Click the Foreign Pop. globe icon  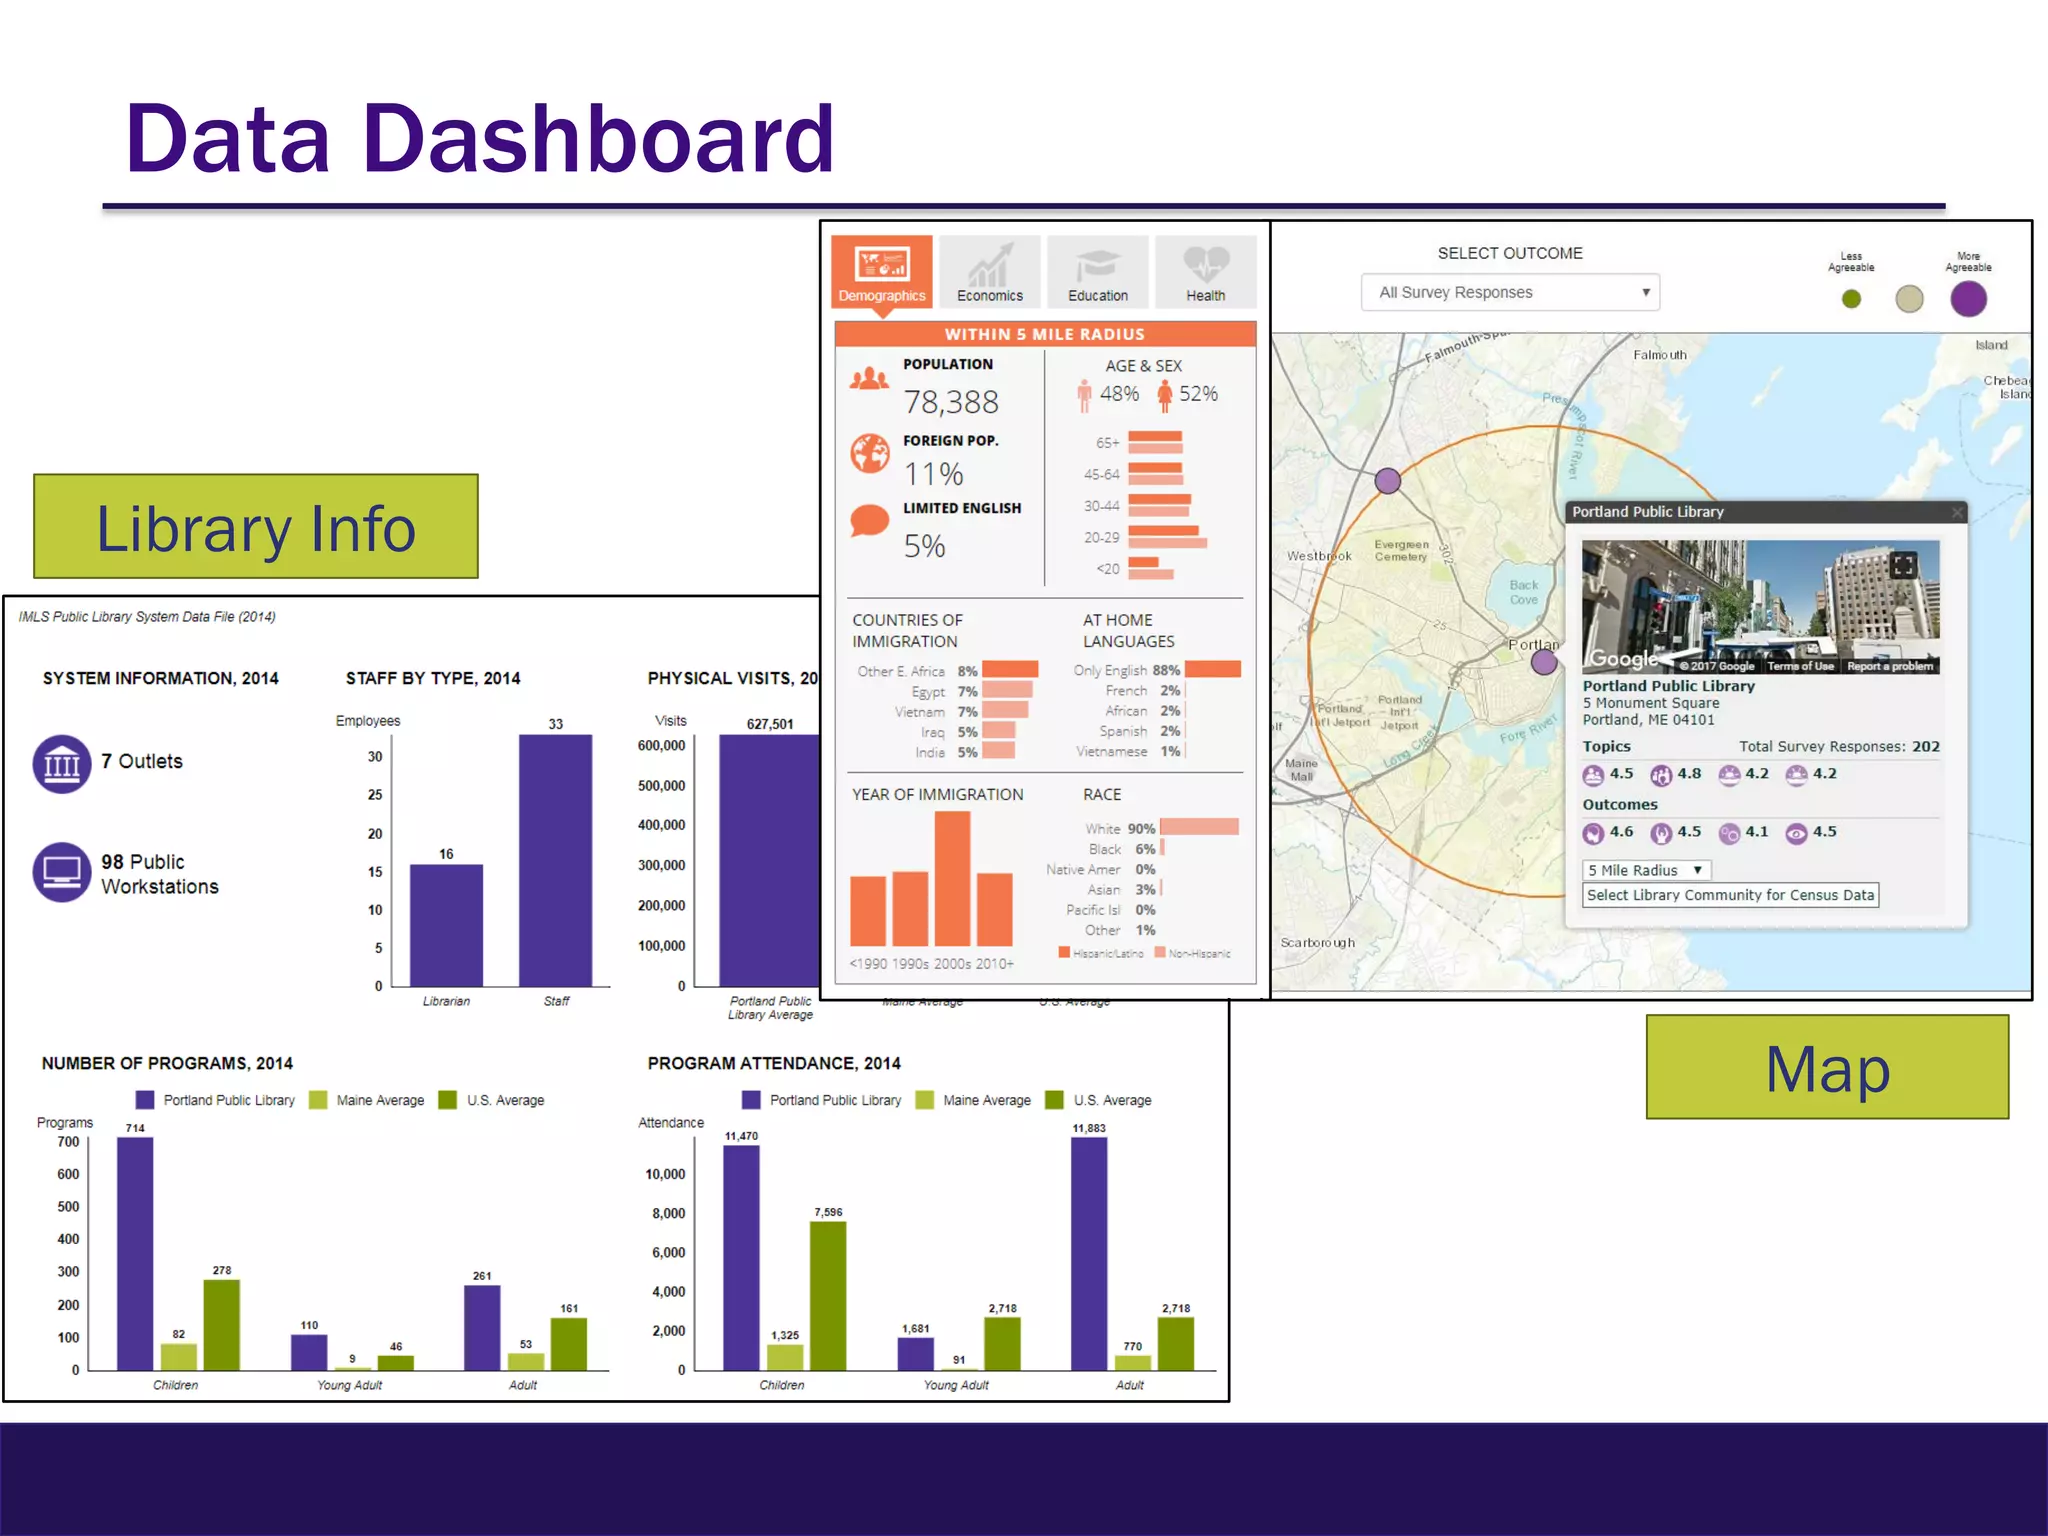click(x=870, y=453)
